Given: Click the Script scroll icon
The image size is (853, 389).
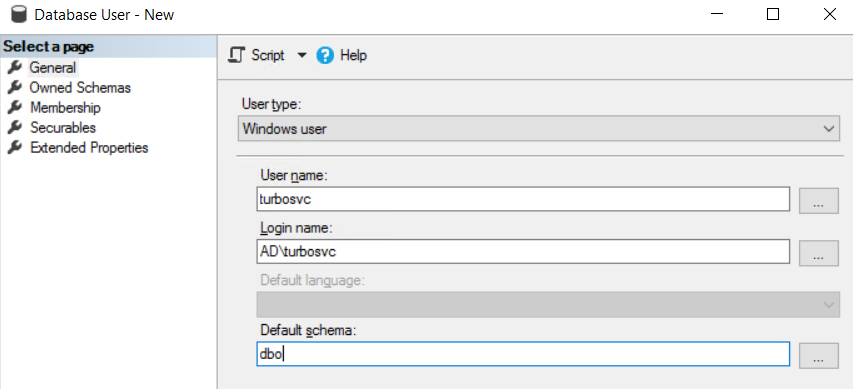Looking at the screenshot, I should pyautogui.click(x=236, y=55).
